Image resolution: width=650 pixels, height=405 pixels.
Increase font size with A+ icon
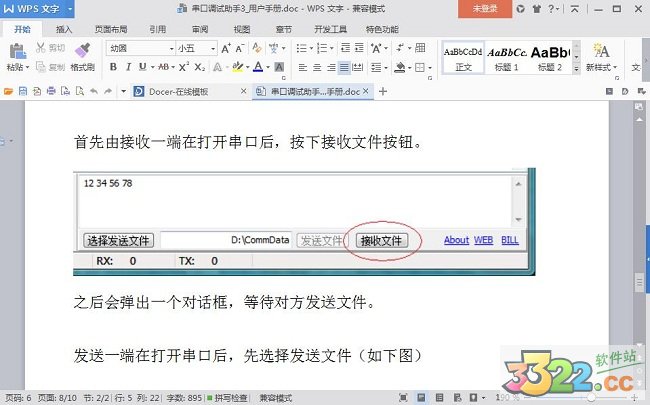coord(226,49)
